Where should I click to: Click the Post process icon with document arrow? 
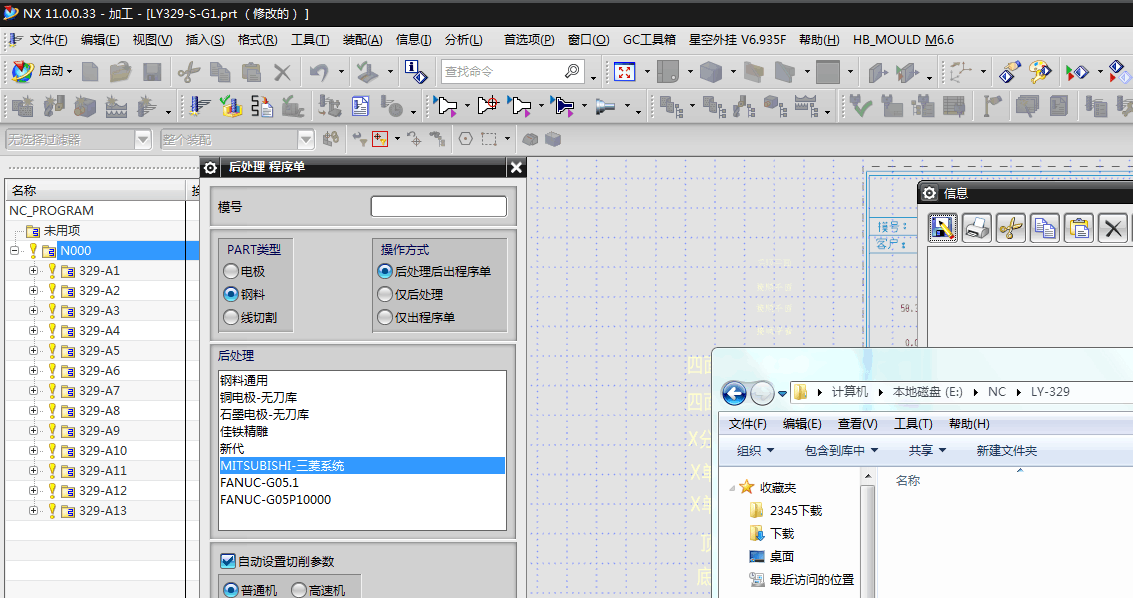pyautogui.click(x=262, y=107)
